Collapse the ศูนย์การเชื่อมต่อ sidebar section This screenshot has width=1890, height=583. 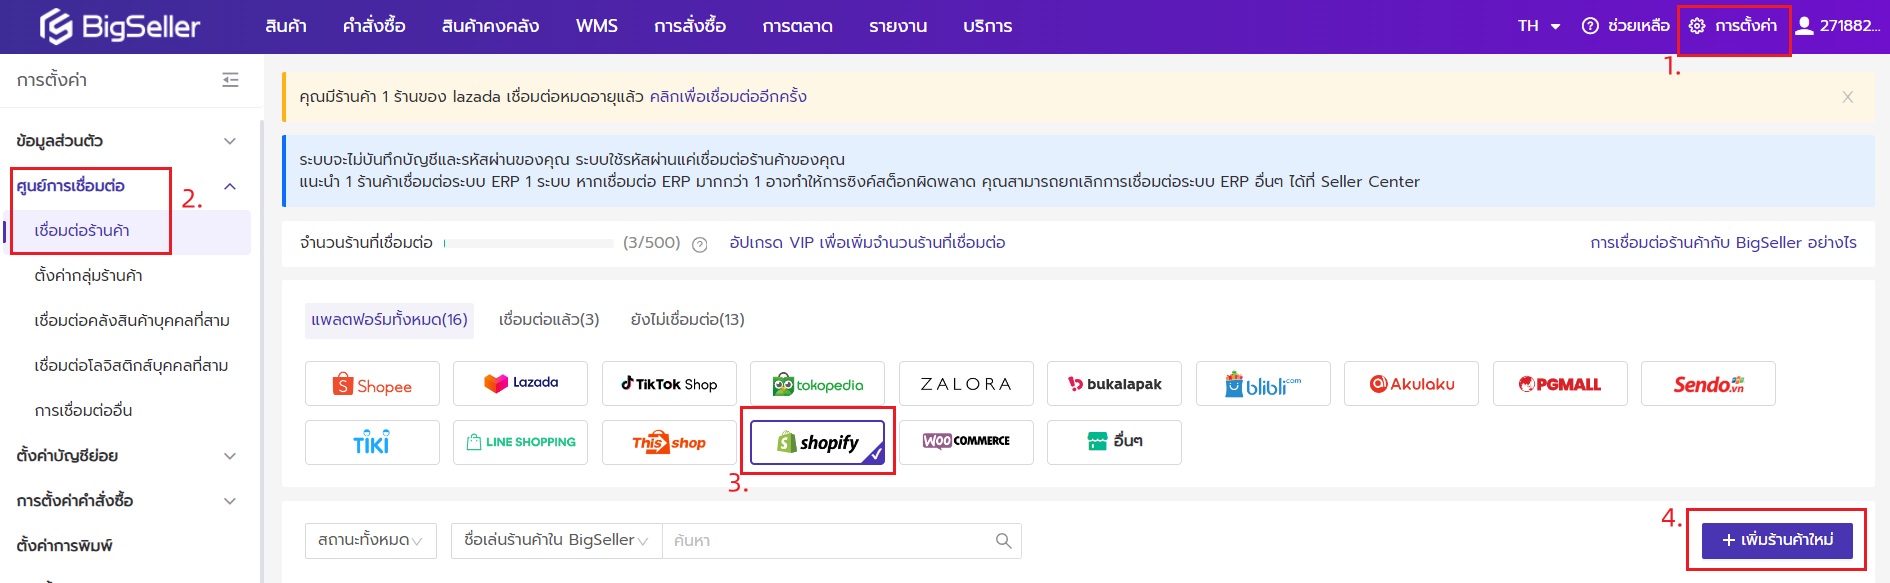tap(127, 186)
